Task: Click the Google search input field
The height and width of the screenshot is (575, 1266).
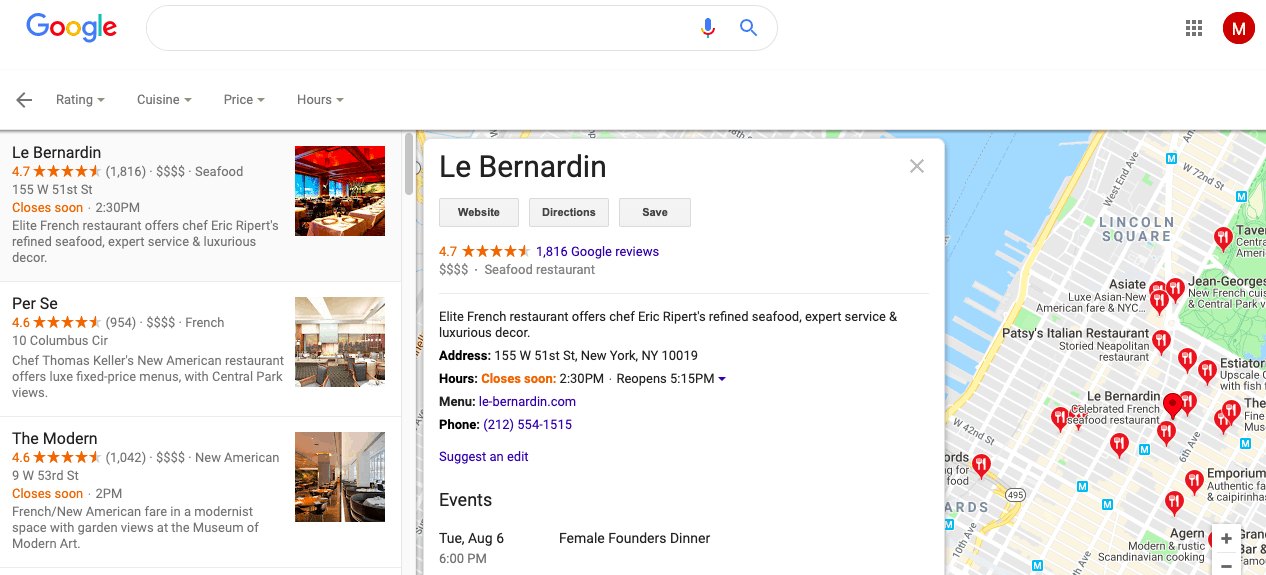Action: coord(420,28)
